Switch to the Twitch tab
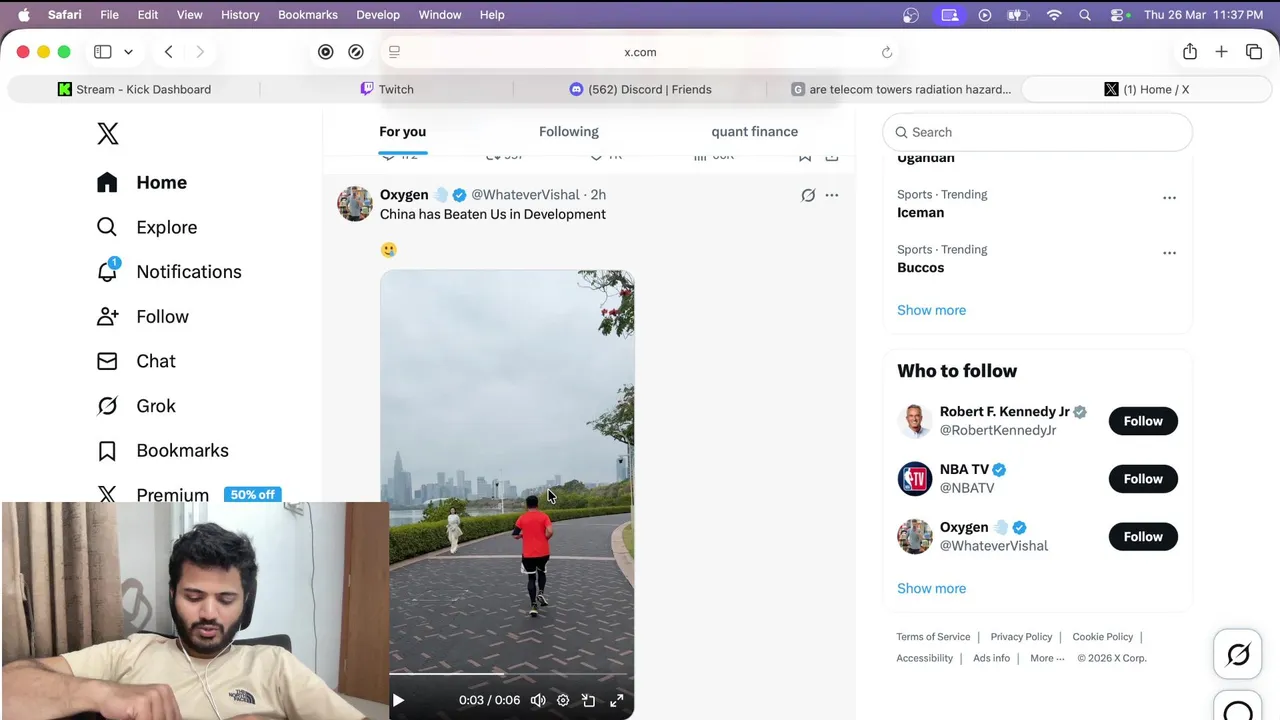1280x720 pixels. click(x=387, y=89)
